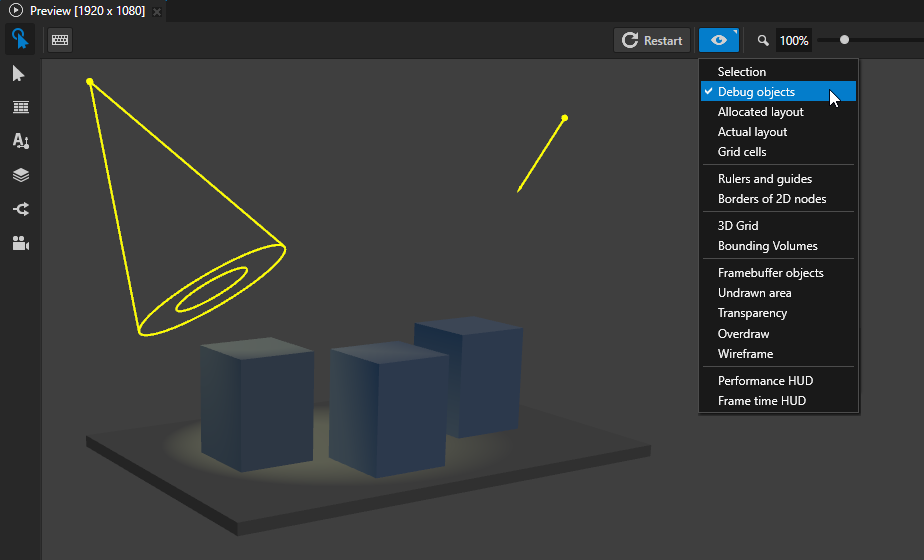Image resolution: width=924 pixels, height=560 pixels.
Task: Select the camera tool
Action: coord(20,243)
